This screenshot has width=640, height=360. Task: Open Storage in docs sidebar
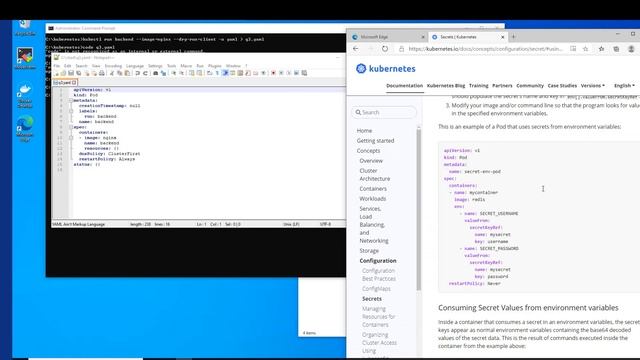pyautogui.click(x=369, y=251)
